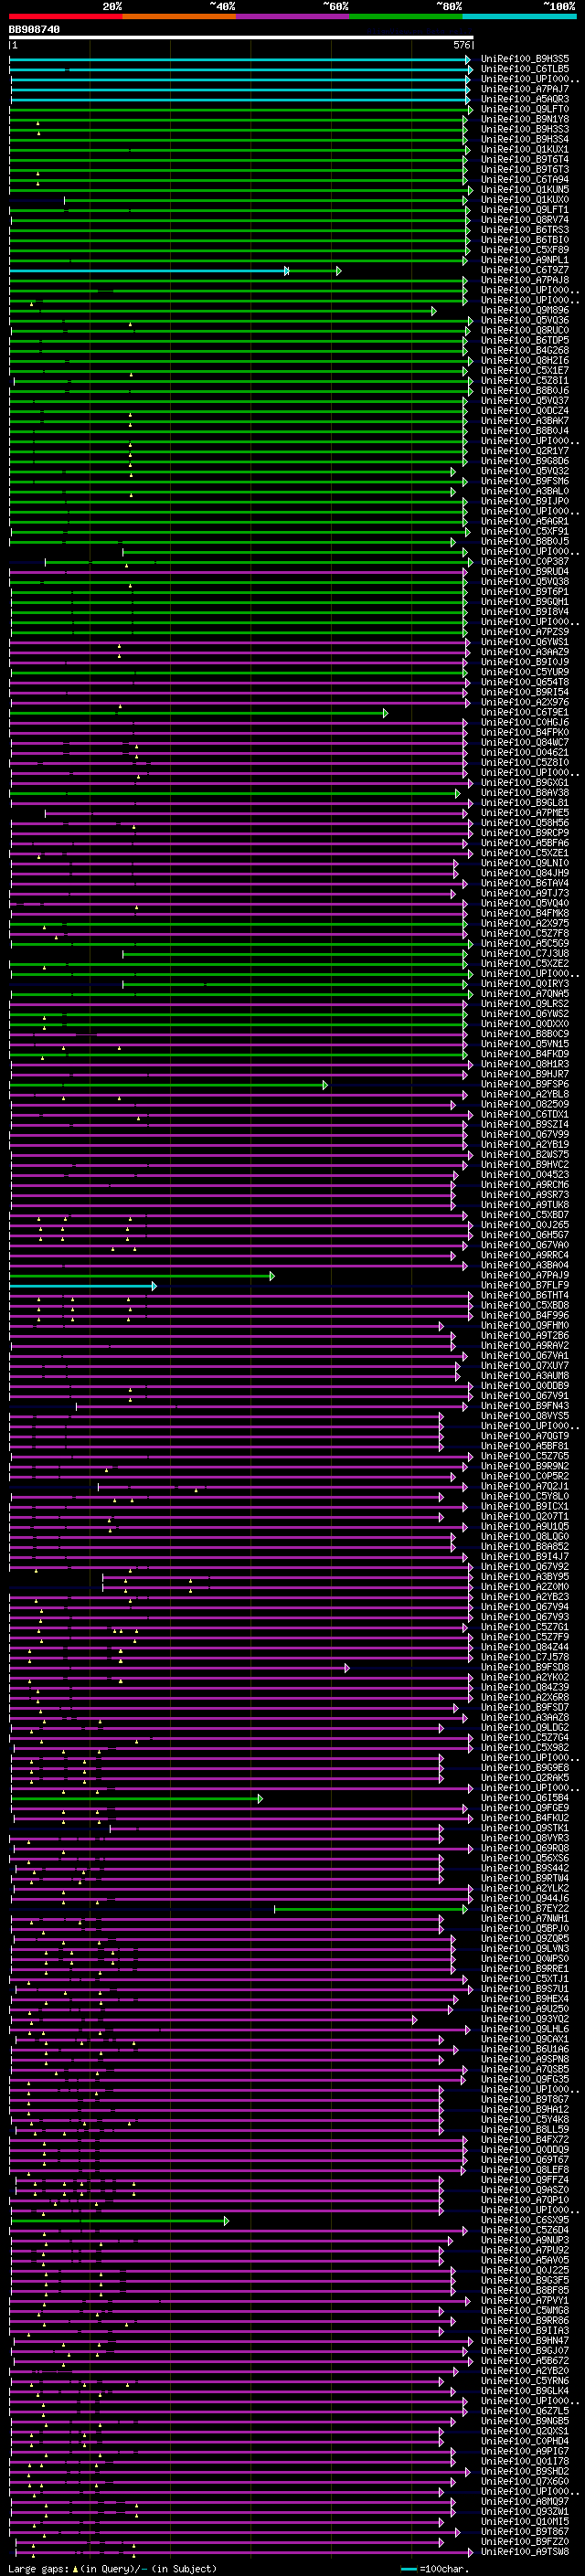
Task: Select the UniRef100_A5C5G9 label
Action: [x=525, y=943]
